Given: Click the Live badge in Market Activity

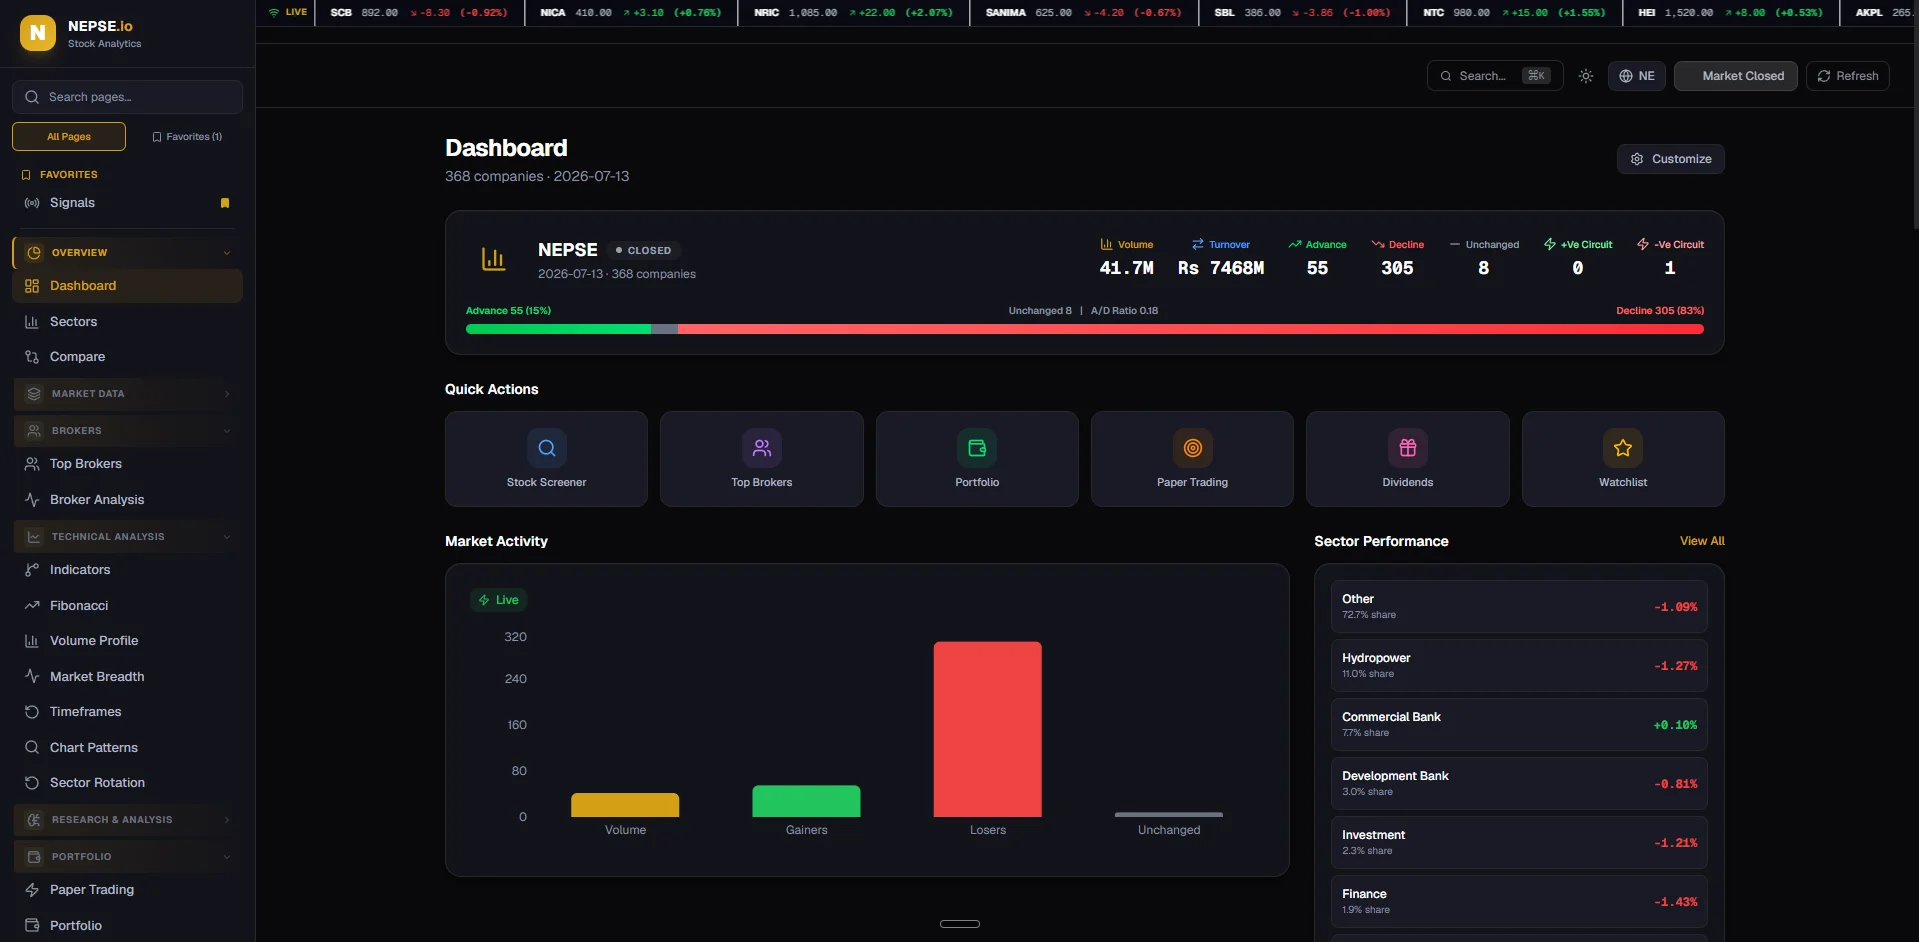Looking at the screenshot, I should coord(498,600).
